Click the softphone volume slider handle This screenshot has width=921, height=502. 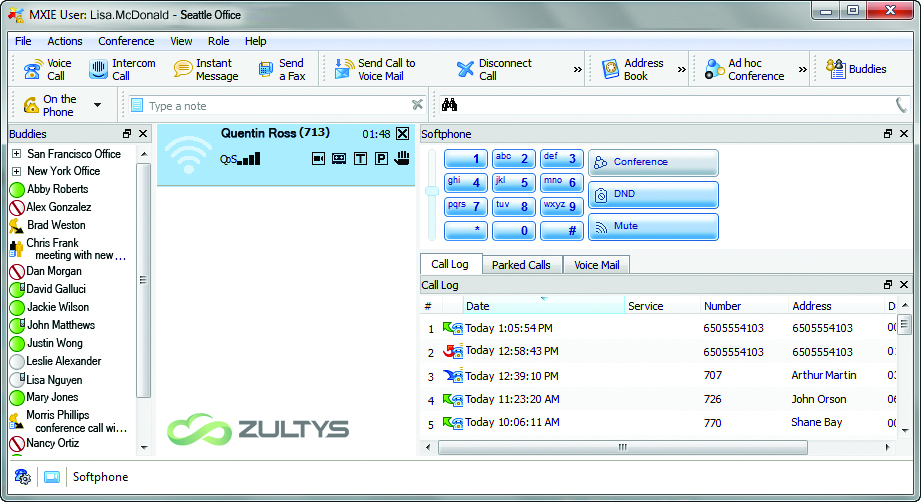tap(432, 191)
